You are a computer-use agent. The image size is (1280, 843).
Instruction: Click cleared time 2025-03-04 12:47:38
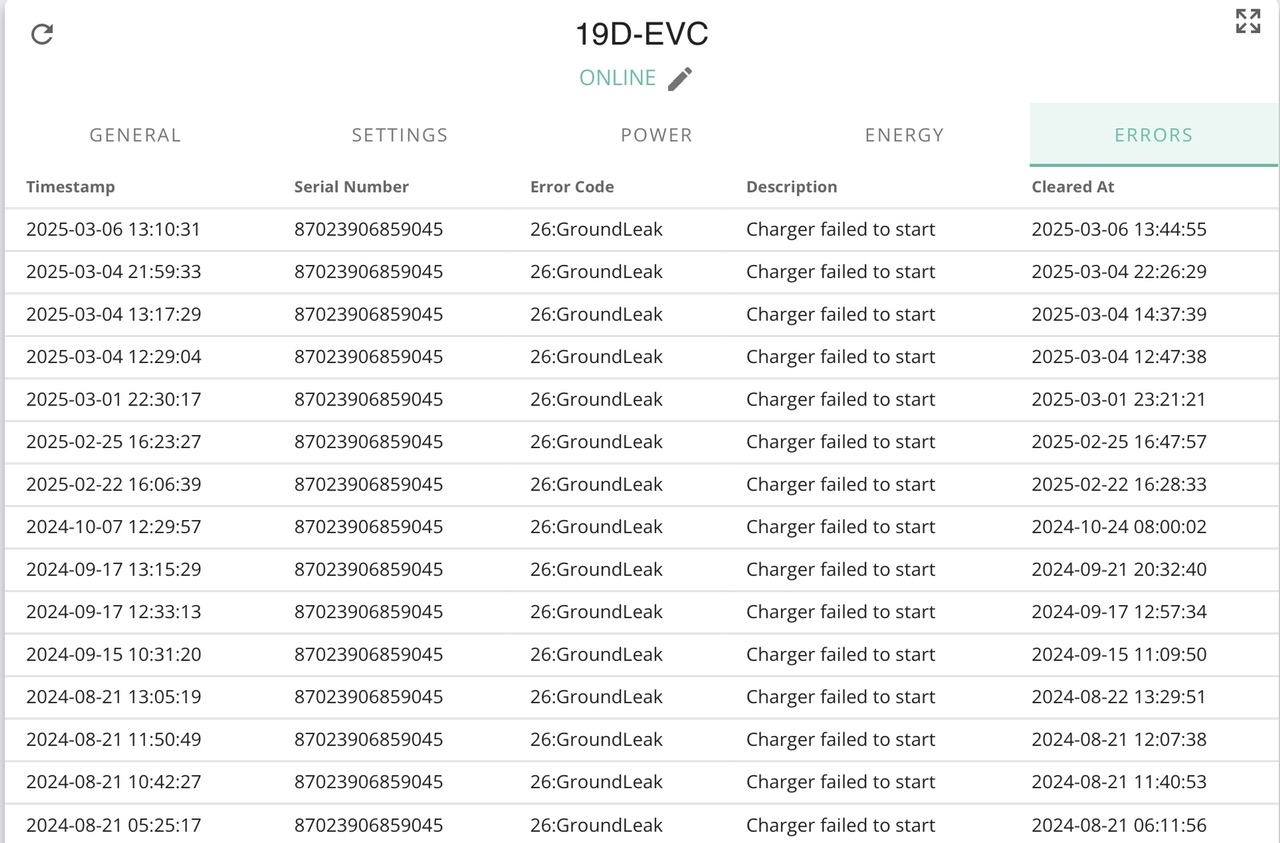(x=1119, y=357)
